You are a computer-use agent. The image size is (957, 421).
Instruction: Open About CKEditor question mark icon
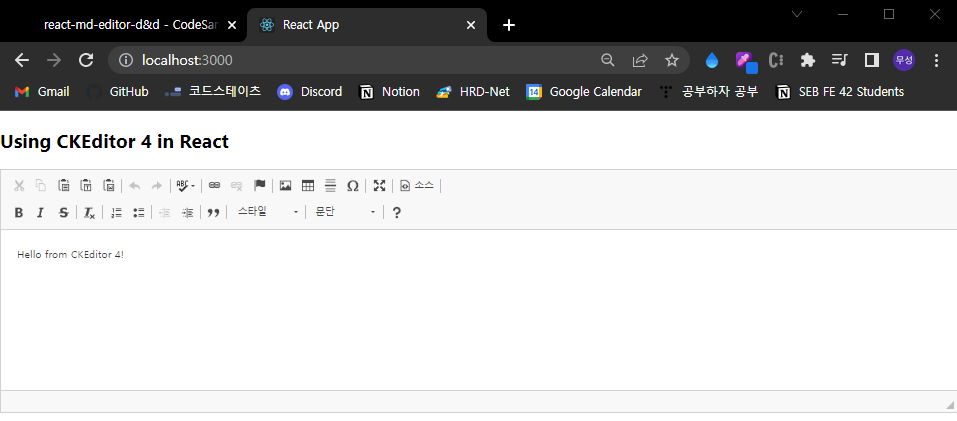[x=396, y=212]
